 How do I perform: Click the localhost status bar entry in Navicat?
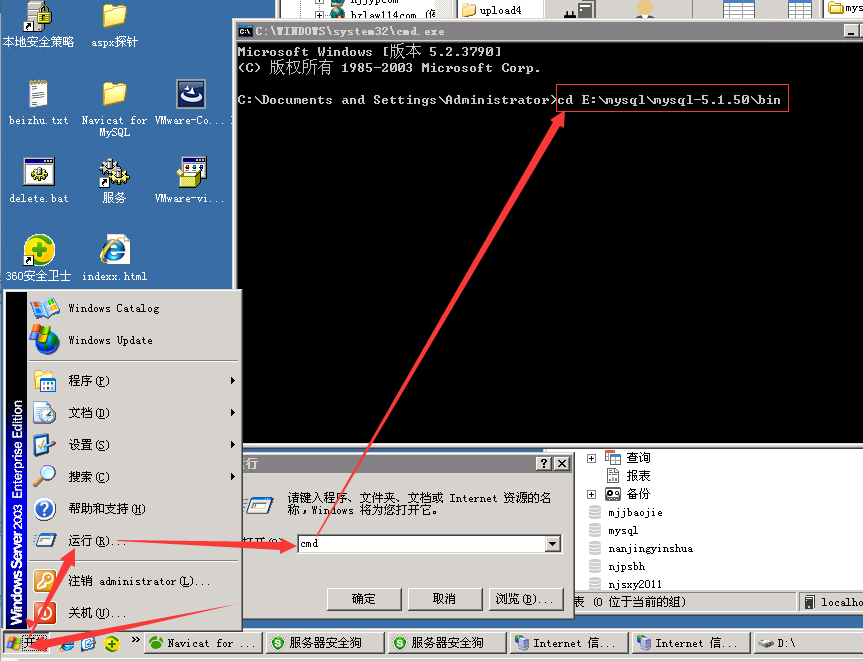(x=834, y=602)
